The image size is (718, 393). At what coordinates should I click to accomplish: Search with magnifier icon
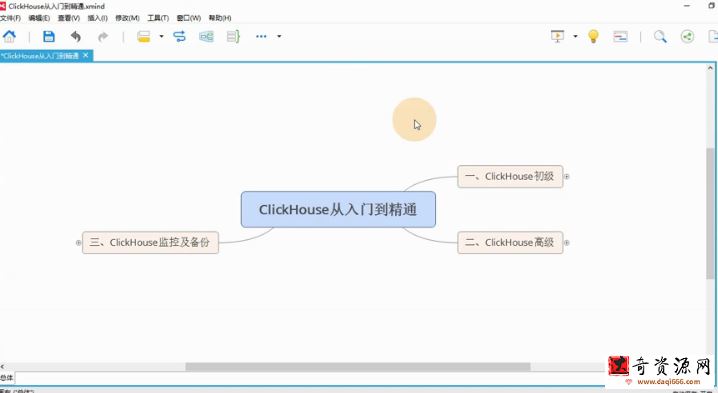click(x=660, y=37)
